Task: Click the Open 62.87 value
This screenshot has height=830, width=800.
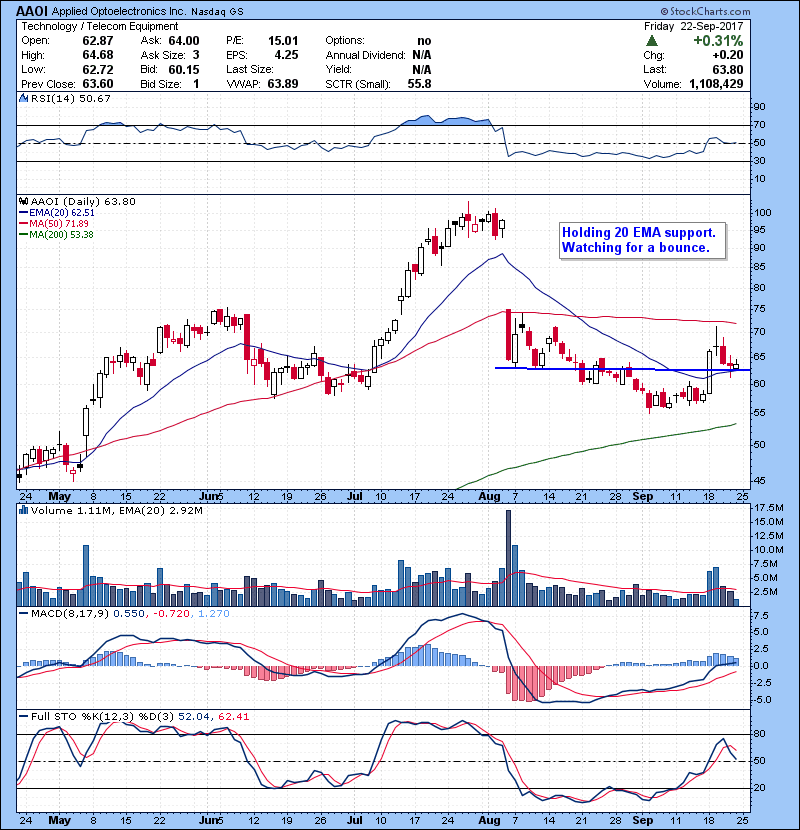Action: tap(98, 41)
